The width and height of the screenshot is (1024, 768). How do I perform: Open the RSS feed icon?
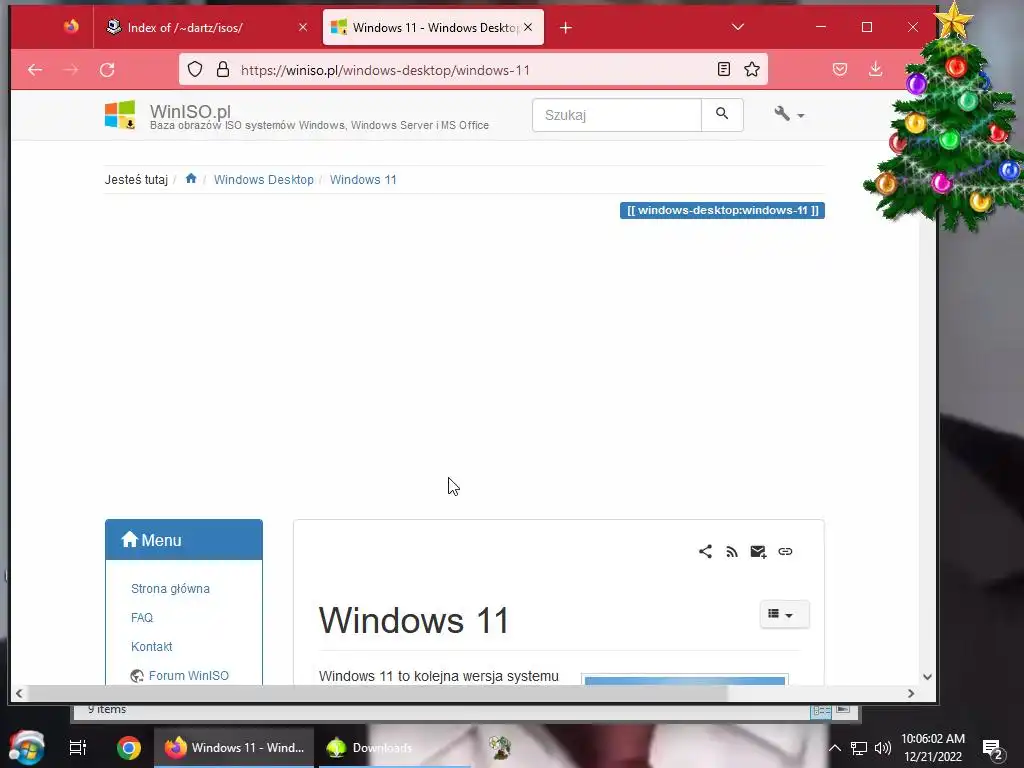tap(731, 552)
